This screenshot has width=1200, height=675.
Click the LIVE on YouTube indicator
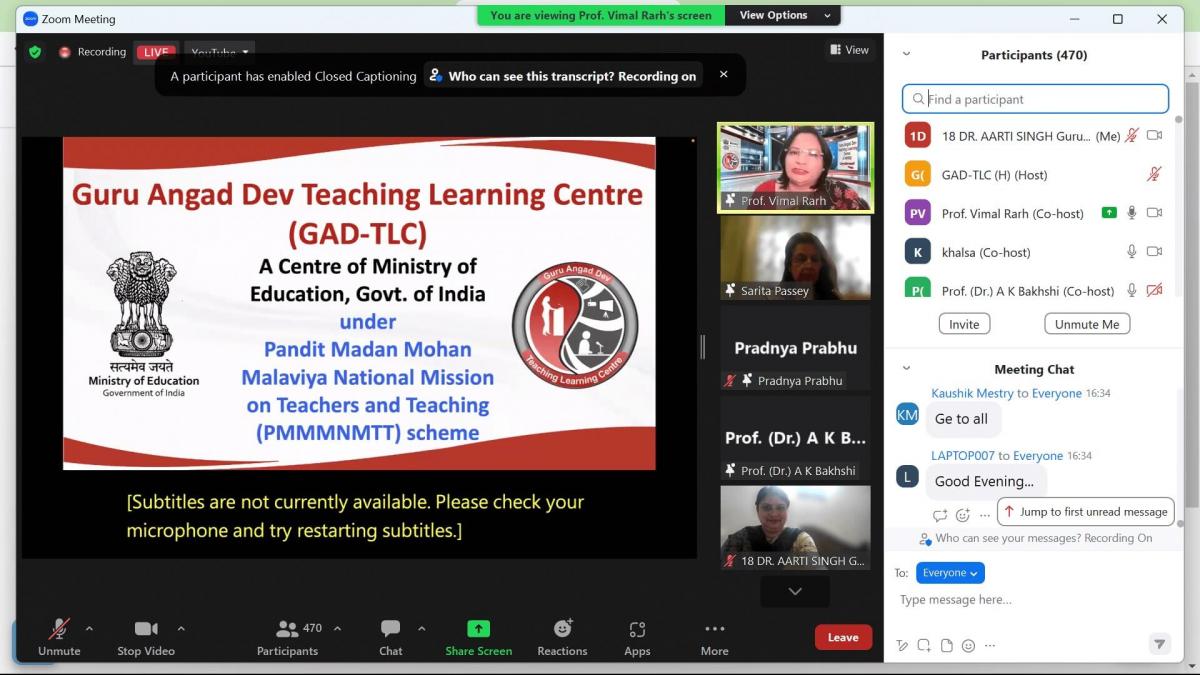click(x=196, y=52)
